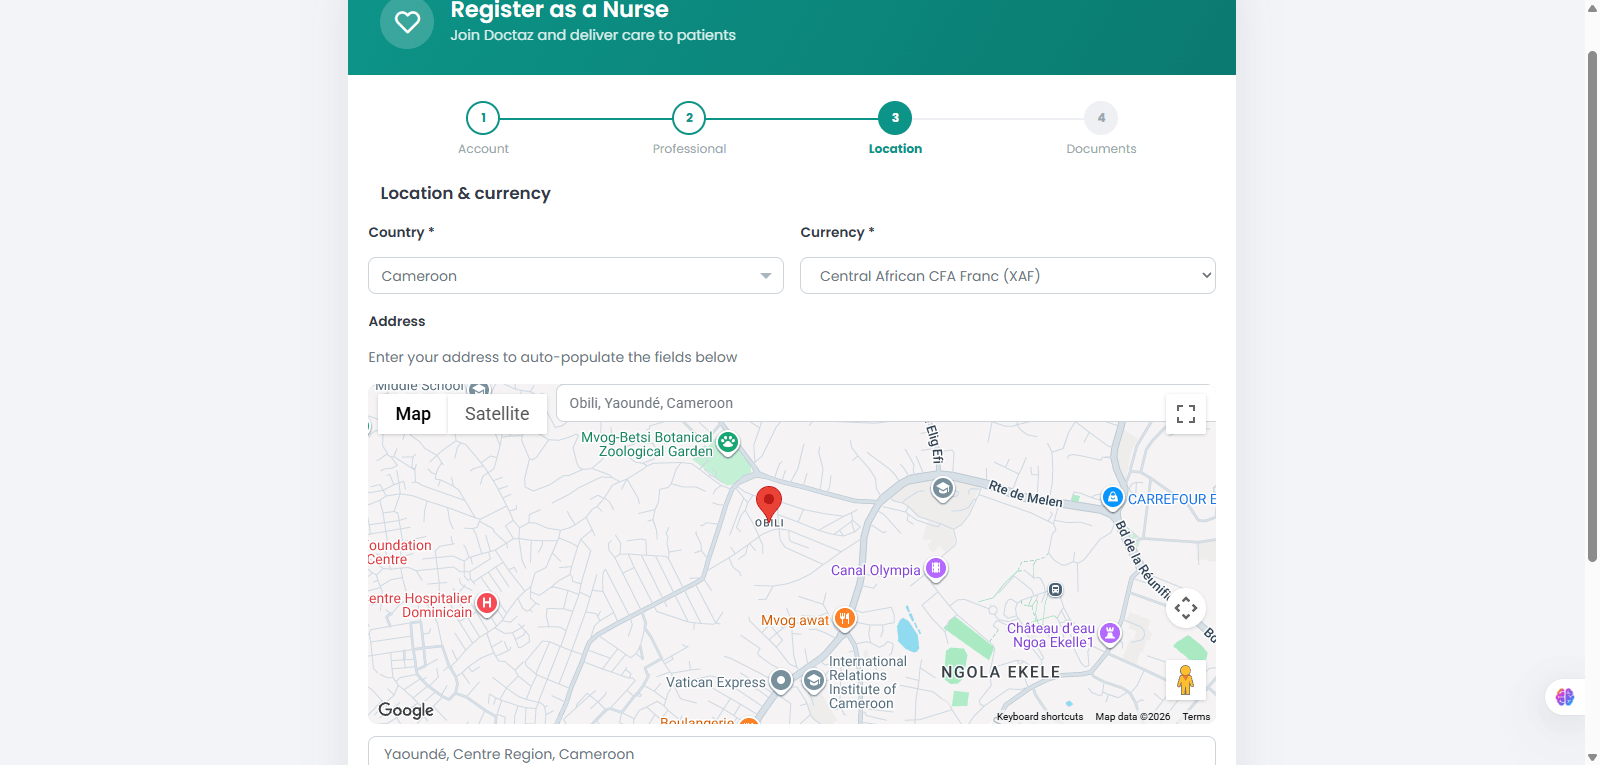Viewport: 1600px width, 765px height.
Task: Open the map Terms link
Action: pyautogui.click(x=1196, y=717)
